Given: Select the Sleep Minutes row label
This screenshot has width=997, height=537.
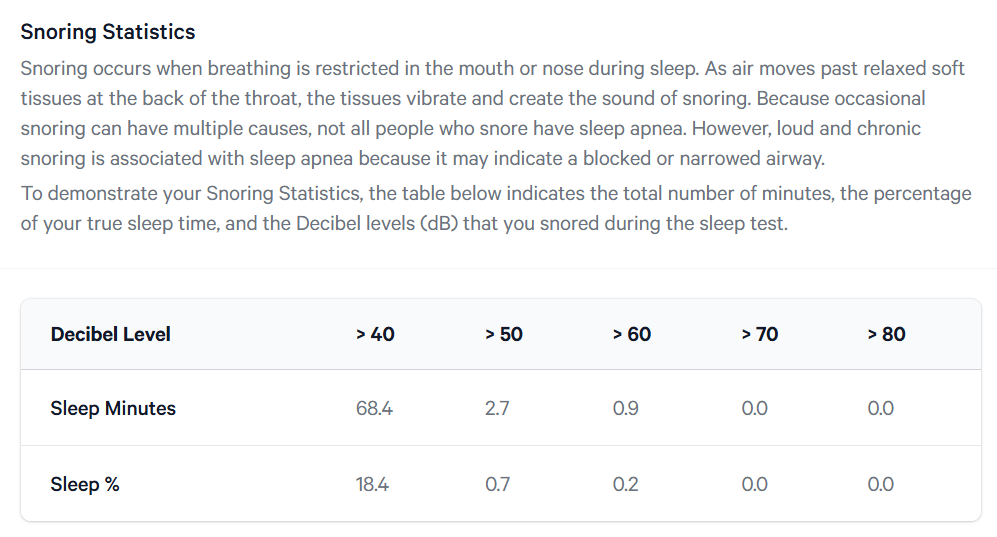Looking at the screenshot, I should click(113, 408).
